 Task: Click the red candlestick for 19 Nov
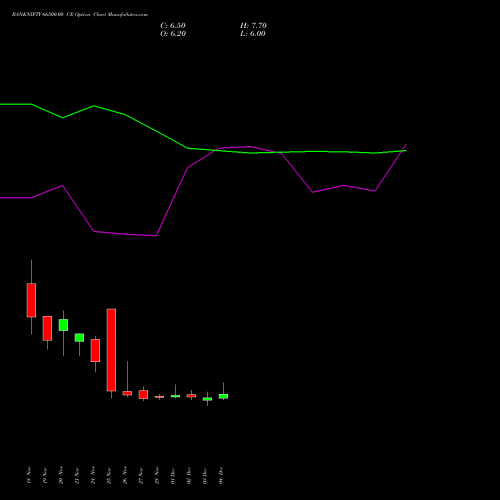click(x=47, y=328)
